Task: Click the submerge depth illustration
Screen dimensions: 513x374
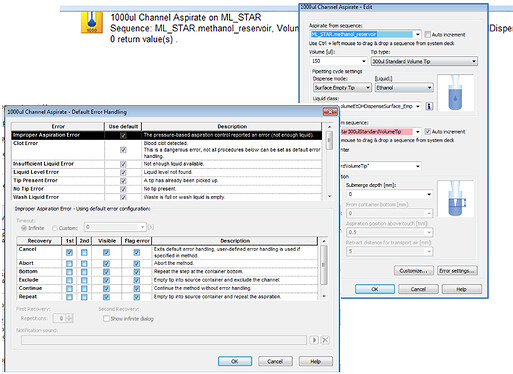Action: point(455,199)
